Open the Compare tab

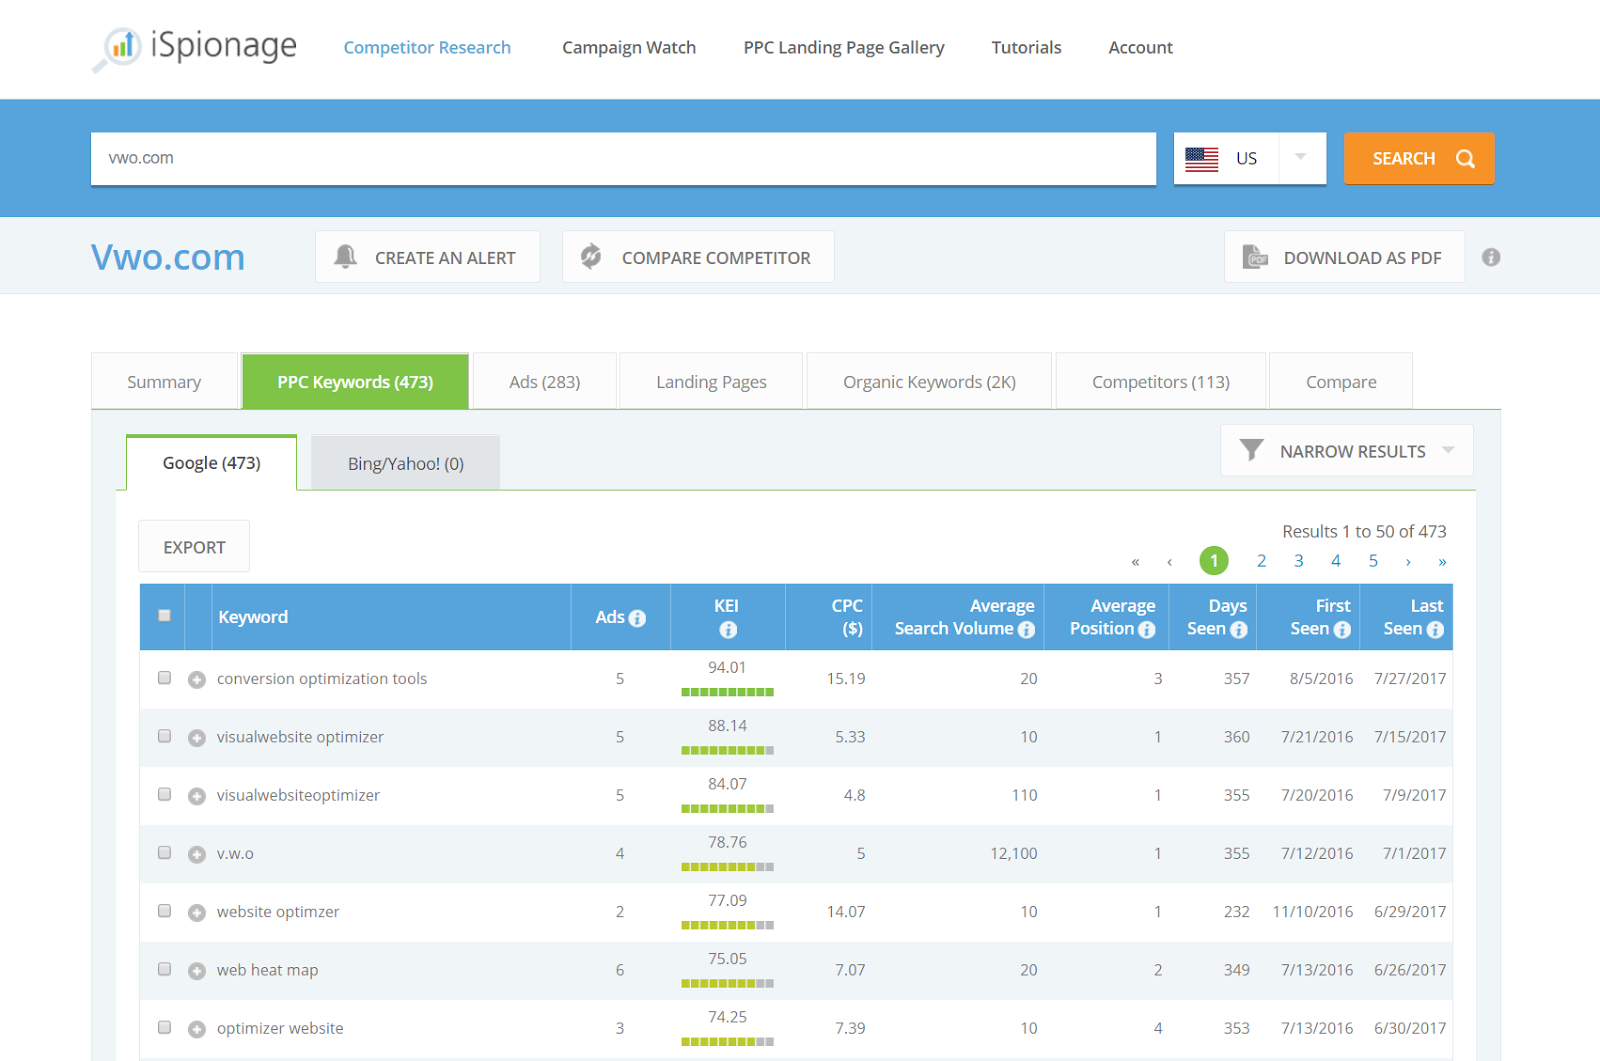click(x=1341, y=381)
